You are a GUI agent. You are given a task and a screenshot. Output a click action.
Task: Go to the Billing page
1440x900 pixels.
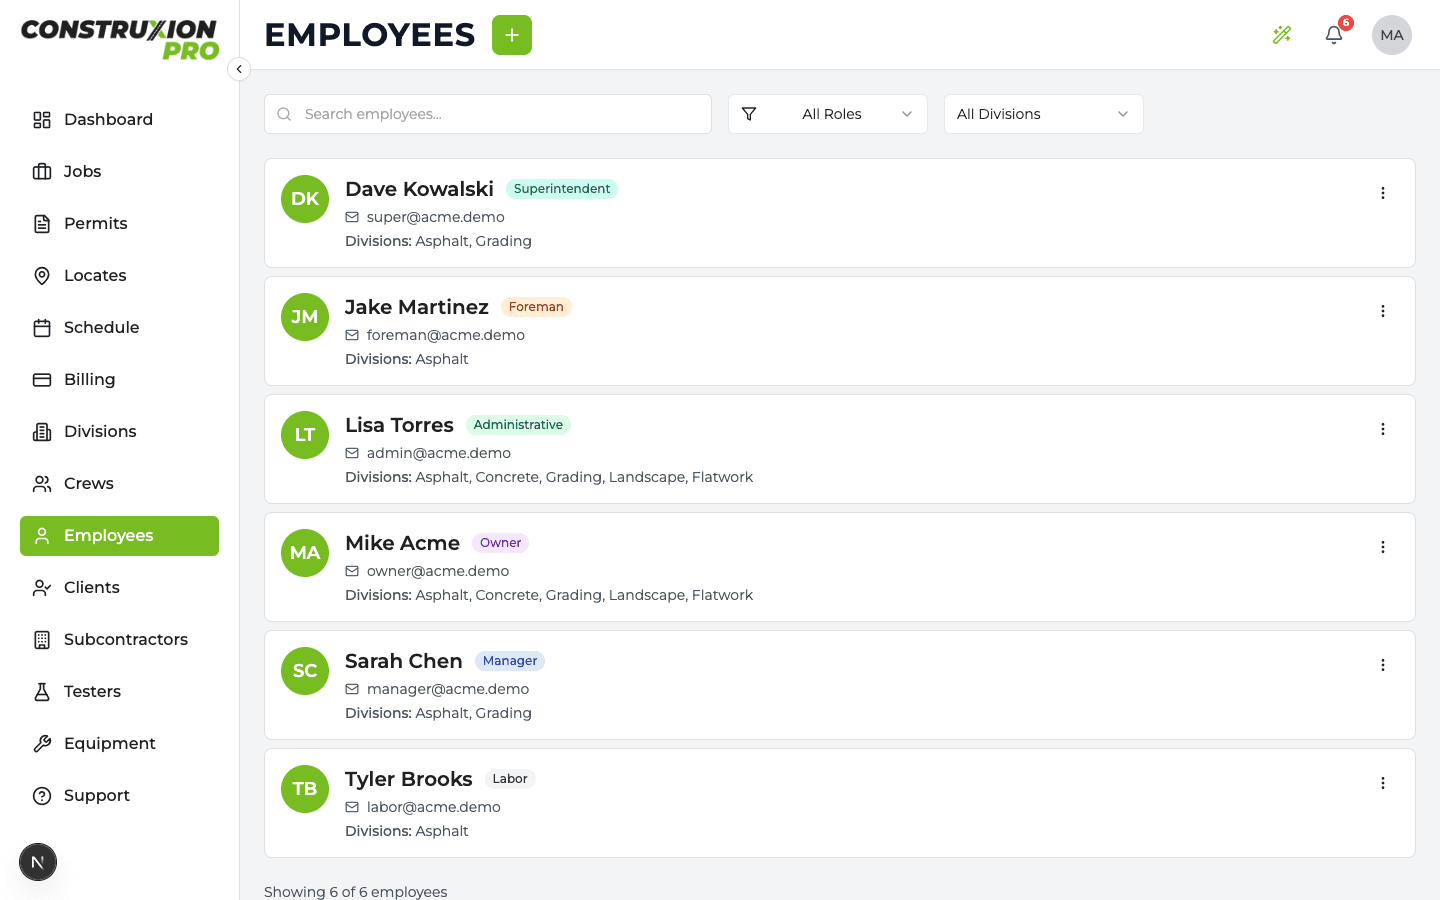(119, 380)
